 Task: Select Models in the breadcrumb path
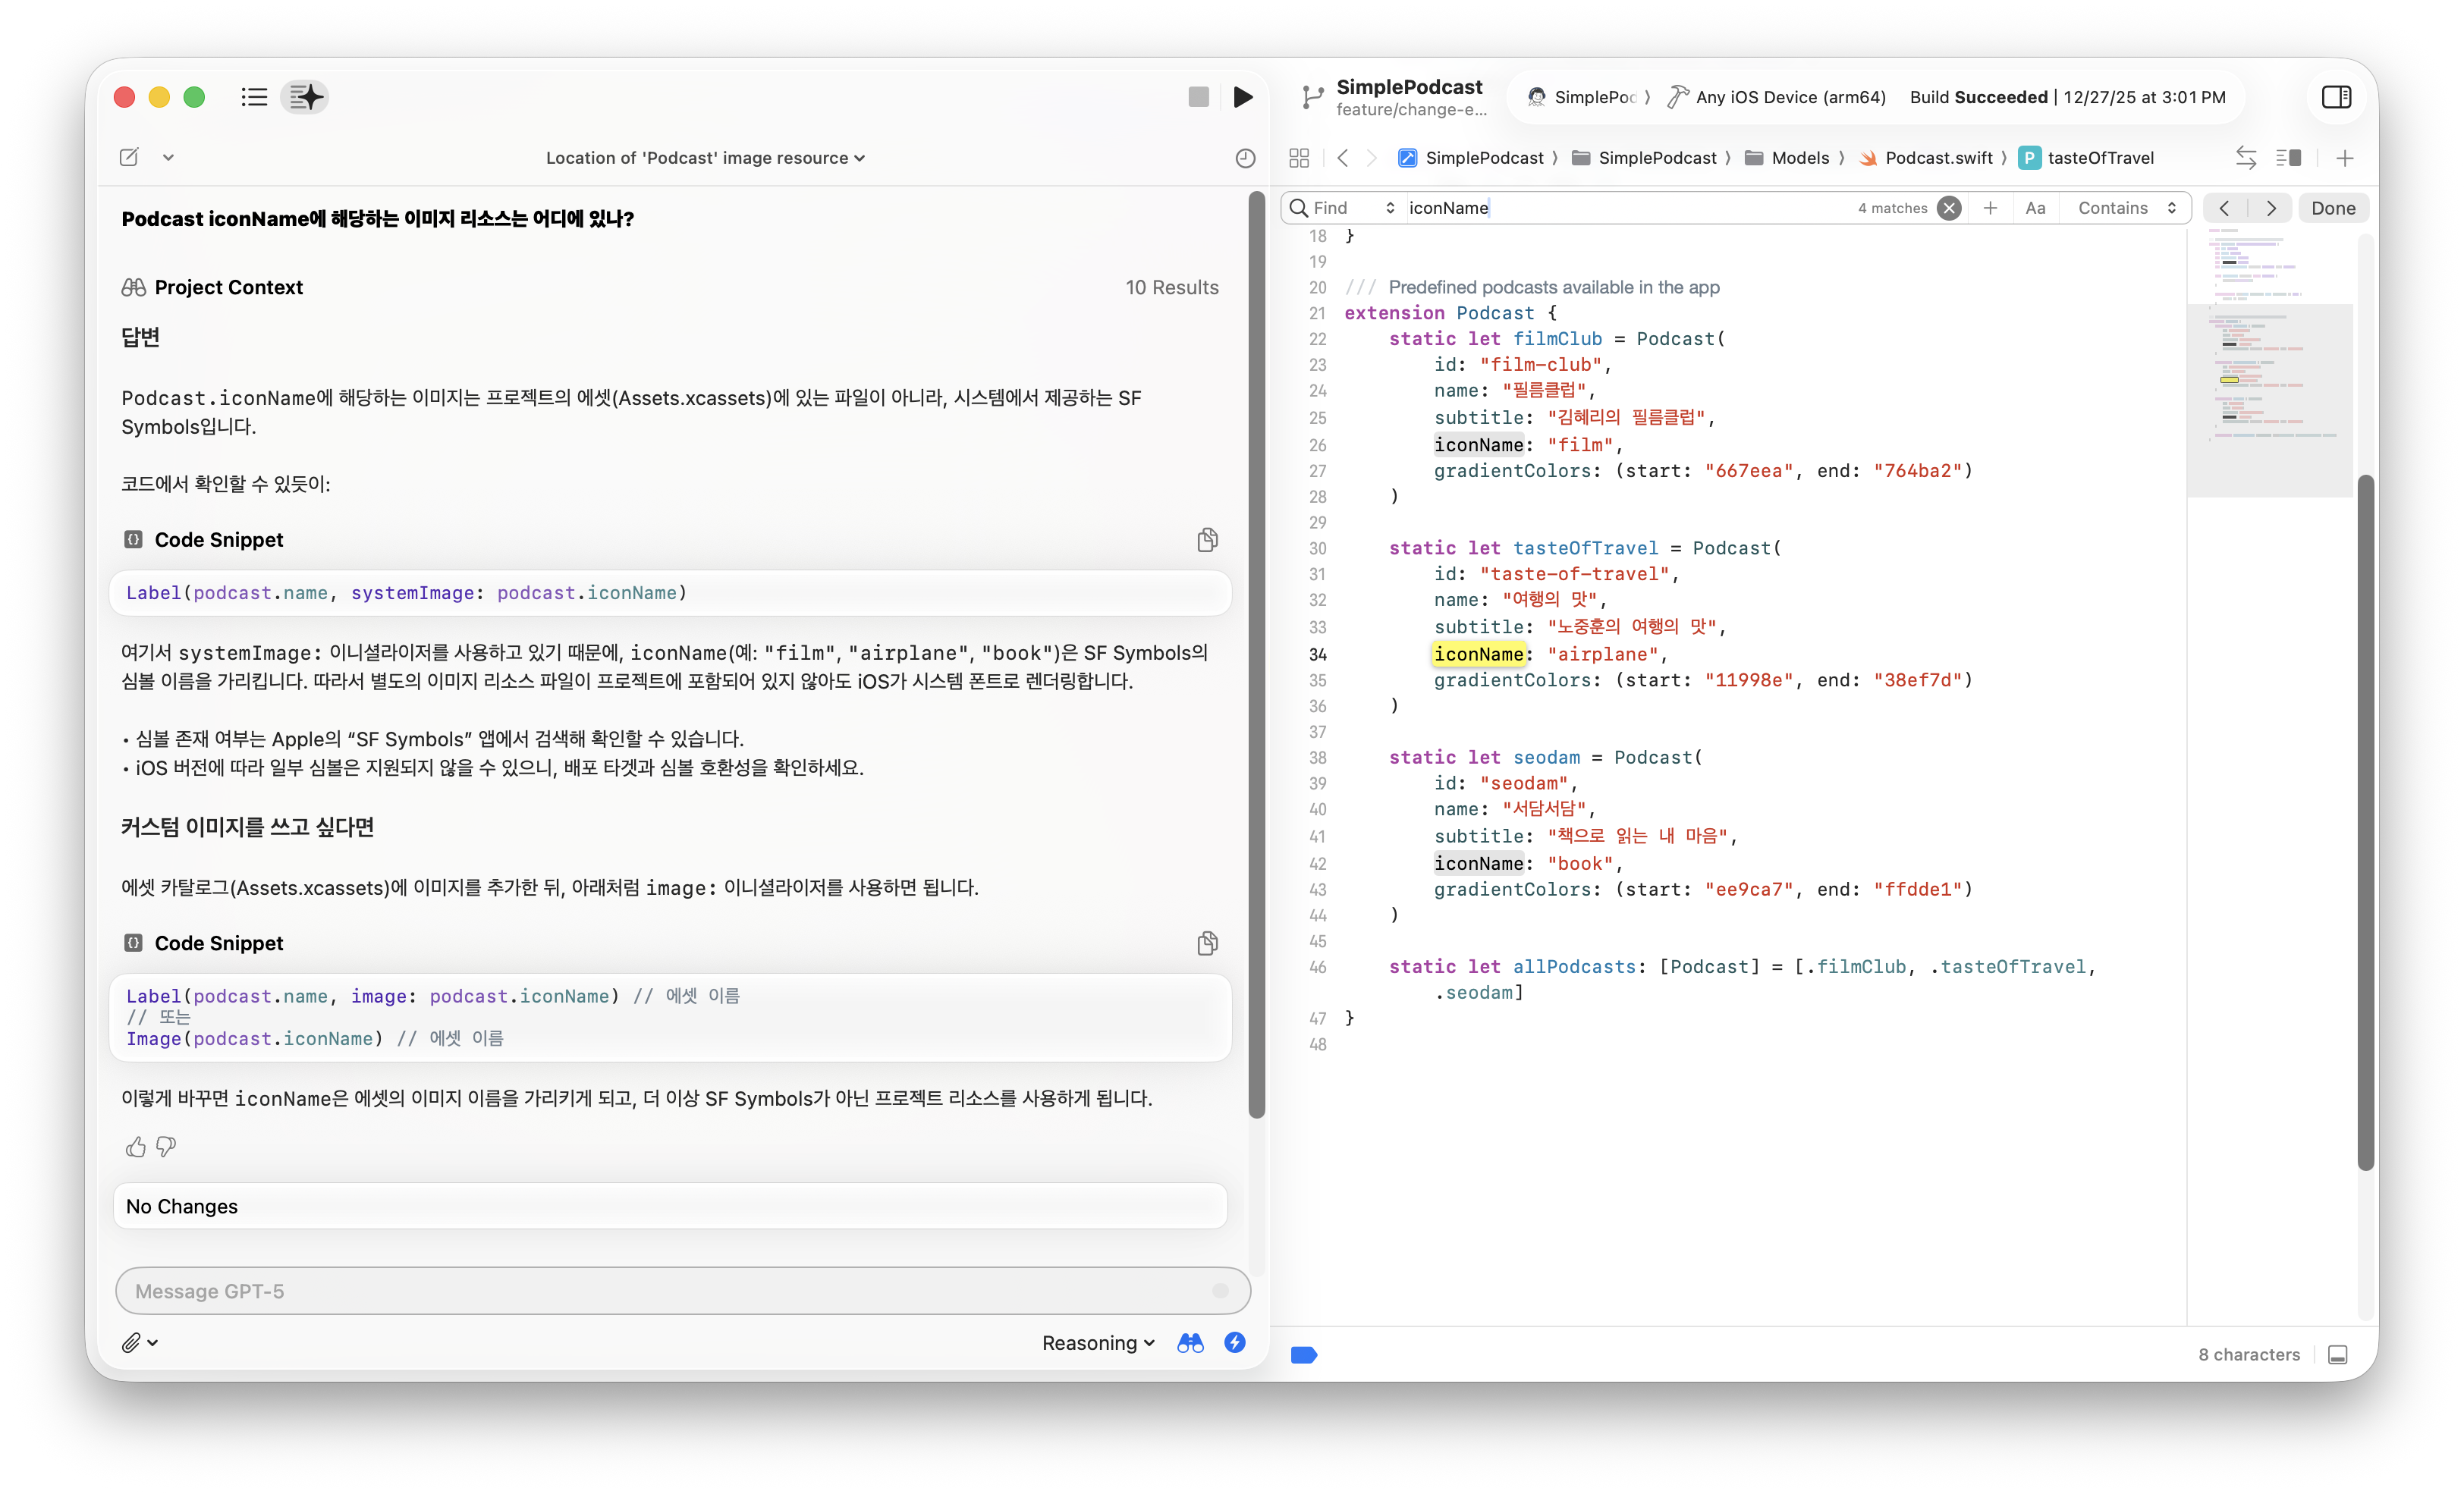coord(1799,158)
